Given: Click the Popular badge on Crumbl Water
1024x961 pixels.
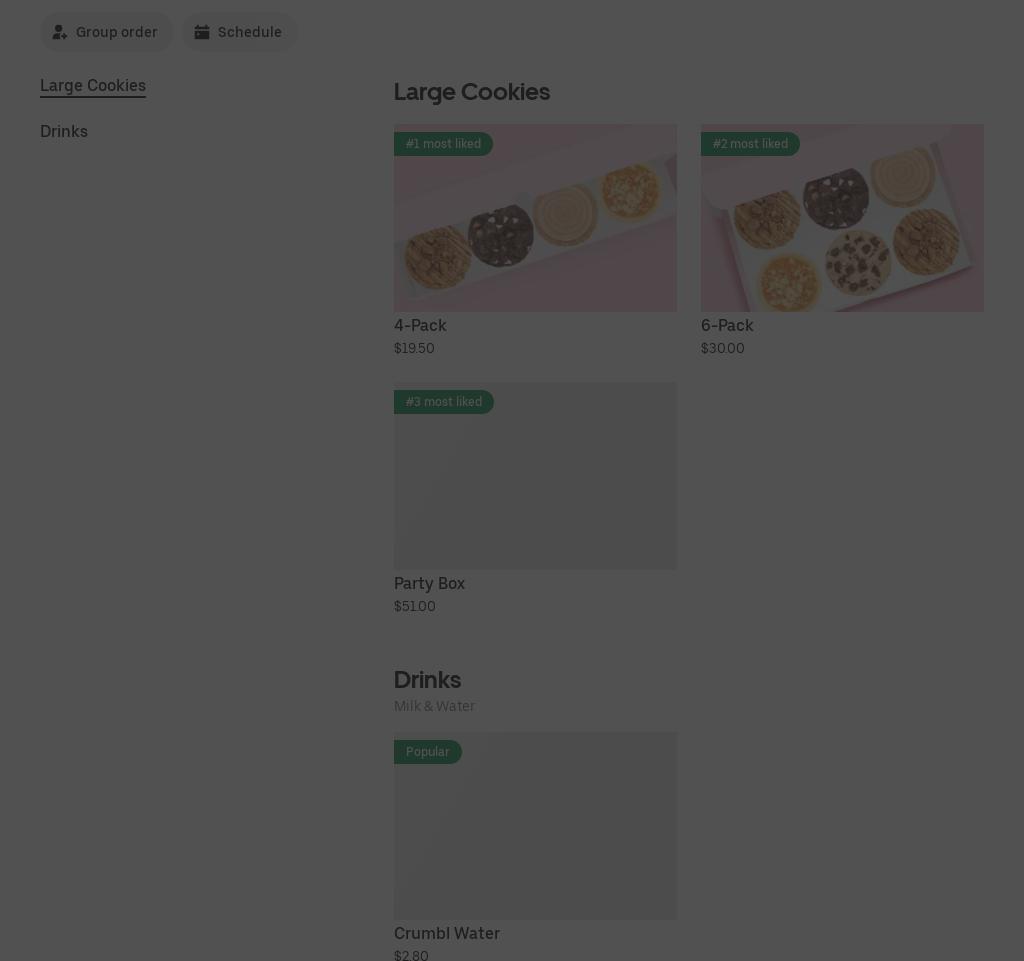Looking at the screenshot, I should [428, 751].
